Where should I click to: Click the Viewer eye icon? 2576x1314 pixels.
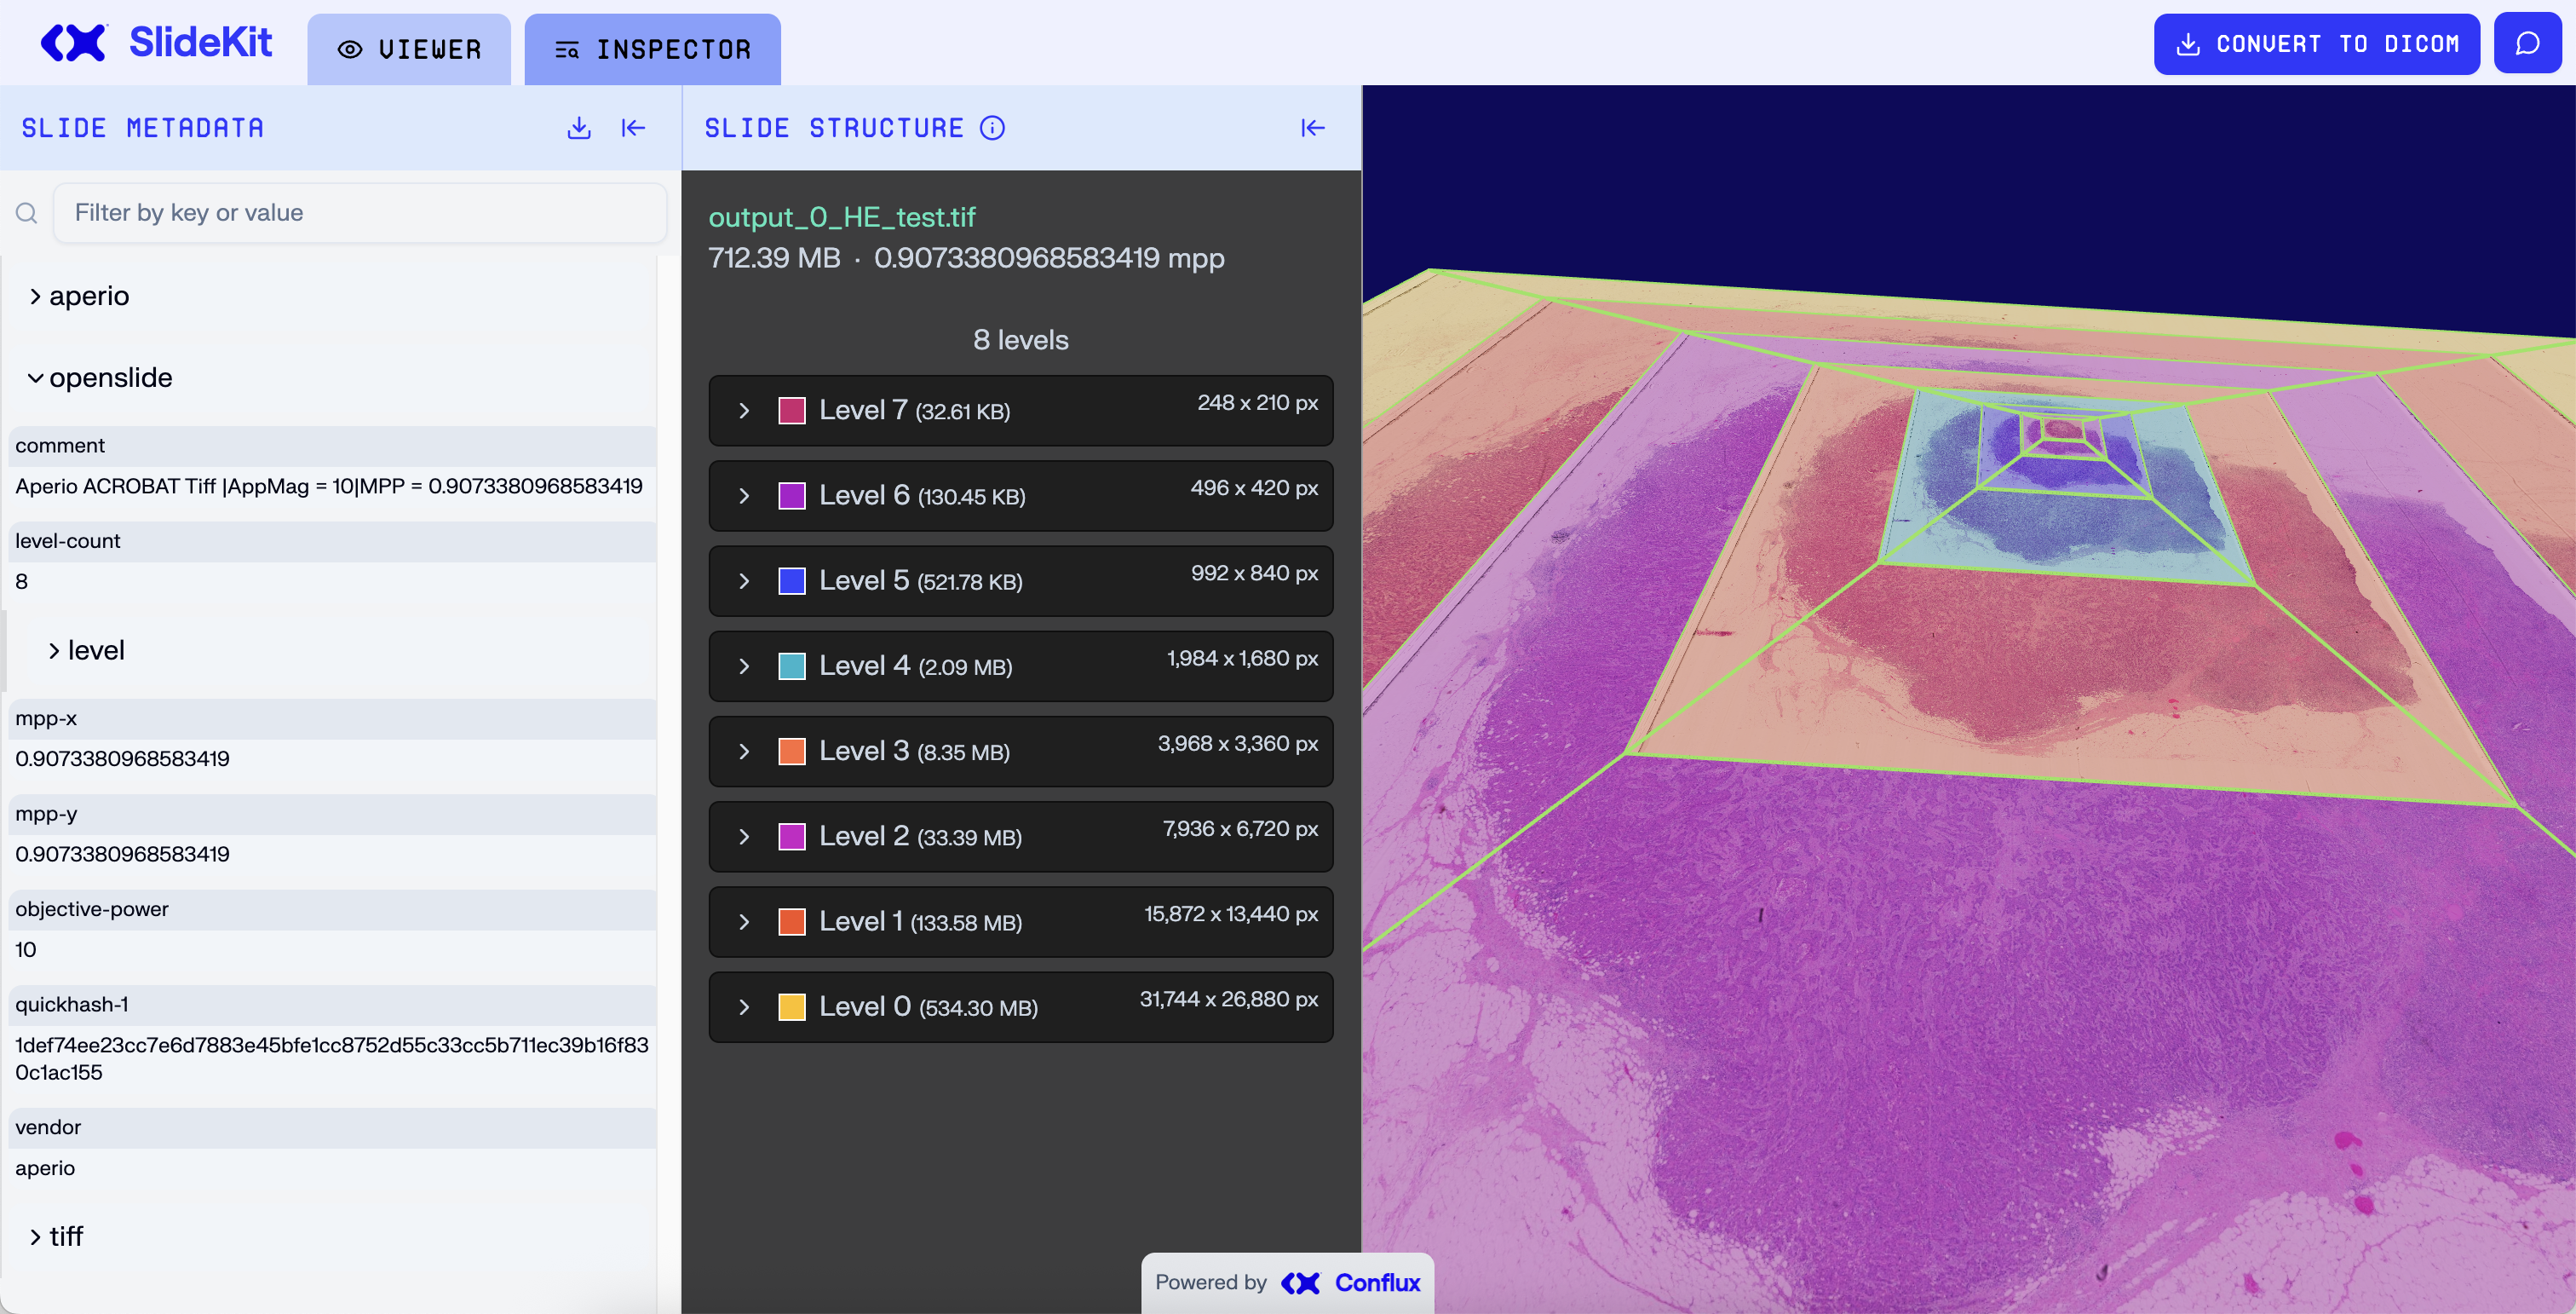348,49
